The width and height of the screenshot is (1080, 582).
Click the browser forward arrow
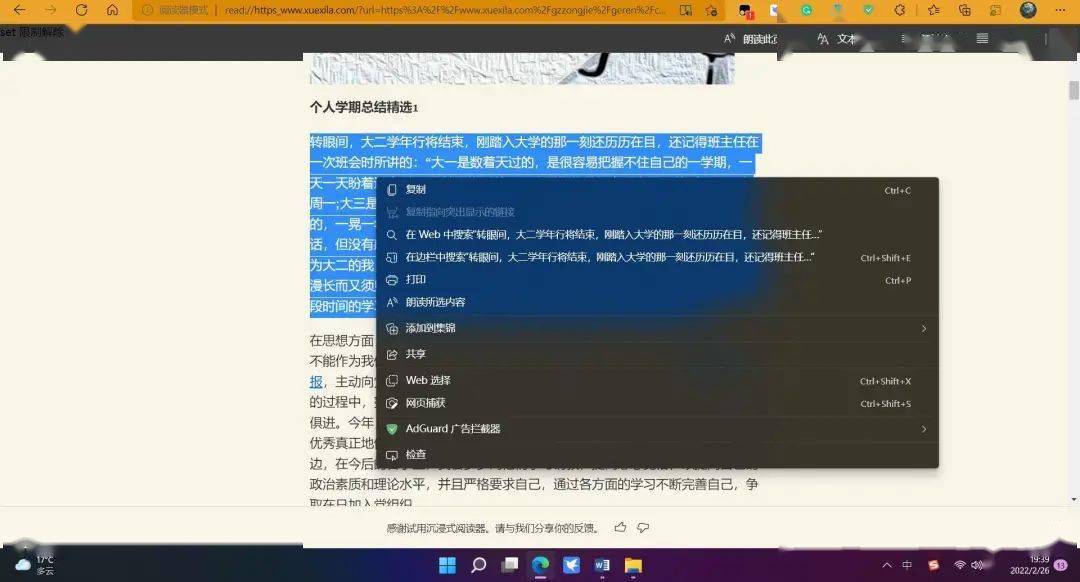click(50, 10)
